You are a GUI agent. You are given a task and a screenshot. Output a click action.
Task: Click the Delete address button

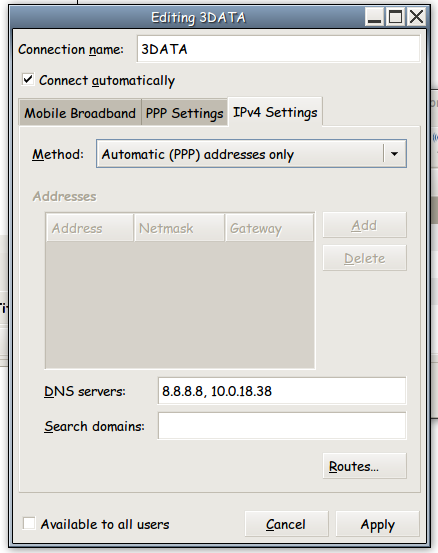click(x=365, y=258)
